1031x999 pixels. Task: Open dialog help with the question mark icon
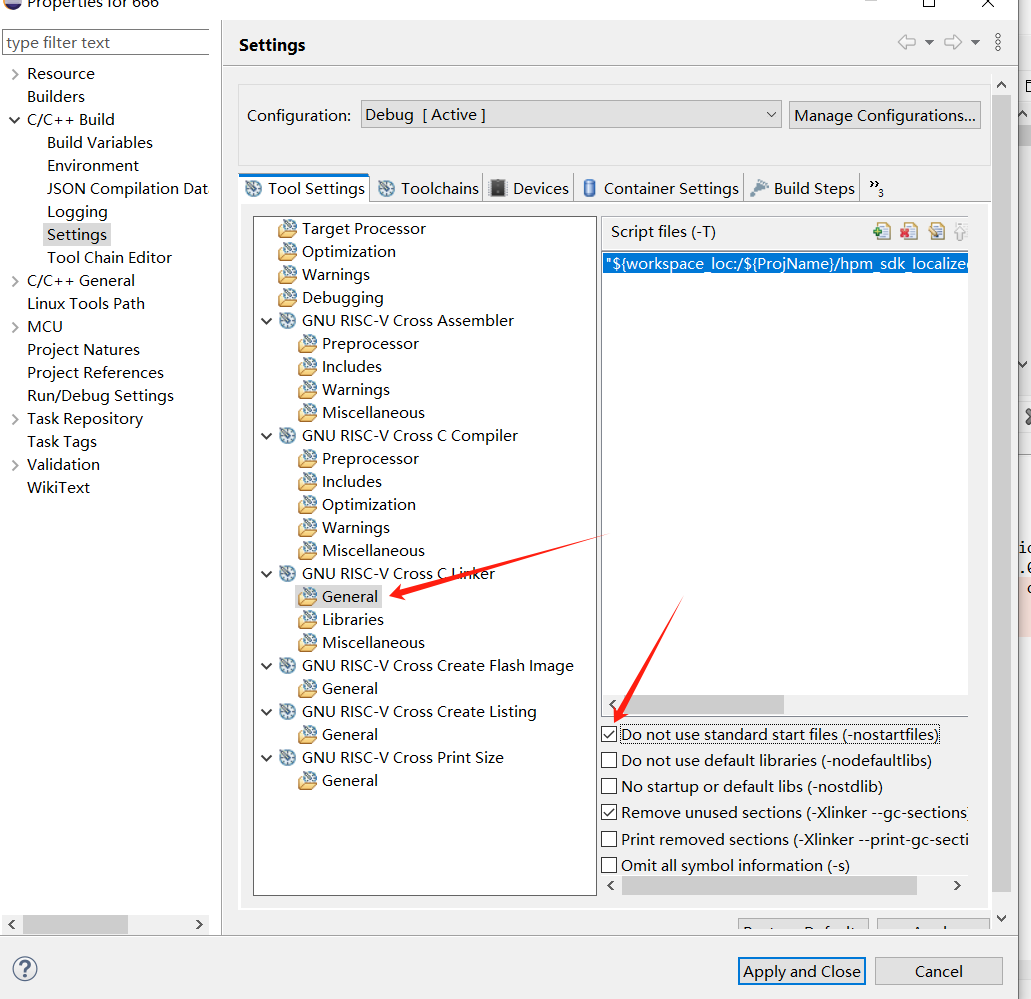tap(25, 968)
